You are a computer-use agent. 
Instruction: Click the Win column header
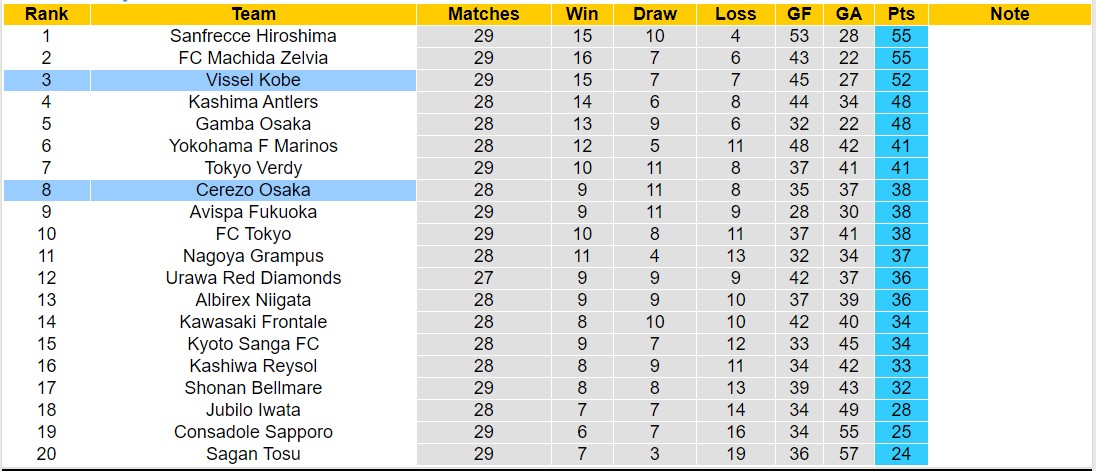point(582,14)
